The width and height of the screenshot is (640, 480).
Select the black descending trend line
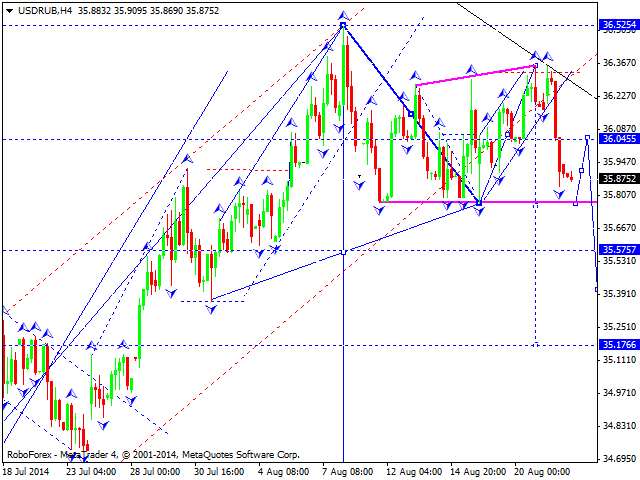tap(527, 51)
